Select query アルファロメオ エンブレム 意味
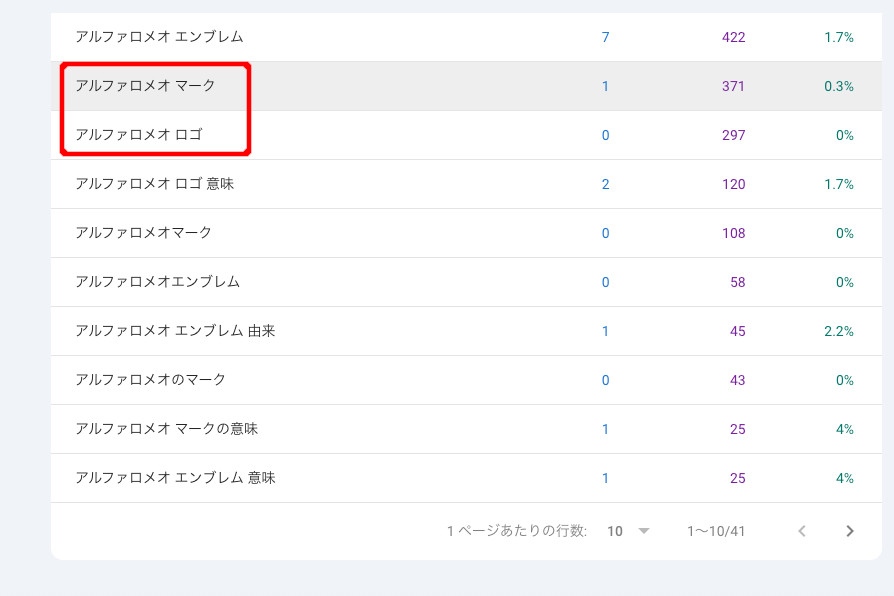The width and height of the screenshot is (894, 596). (x=176, y=479)
